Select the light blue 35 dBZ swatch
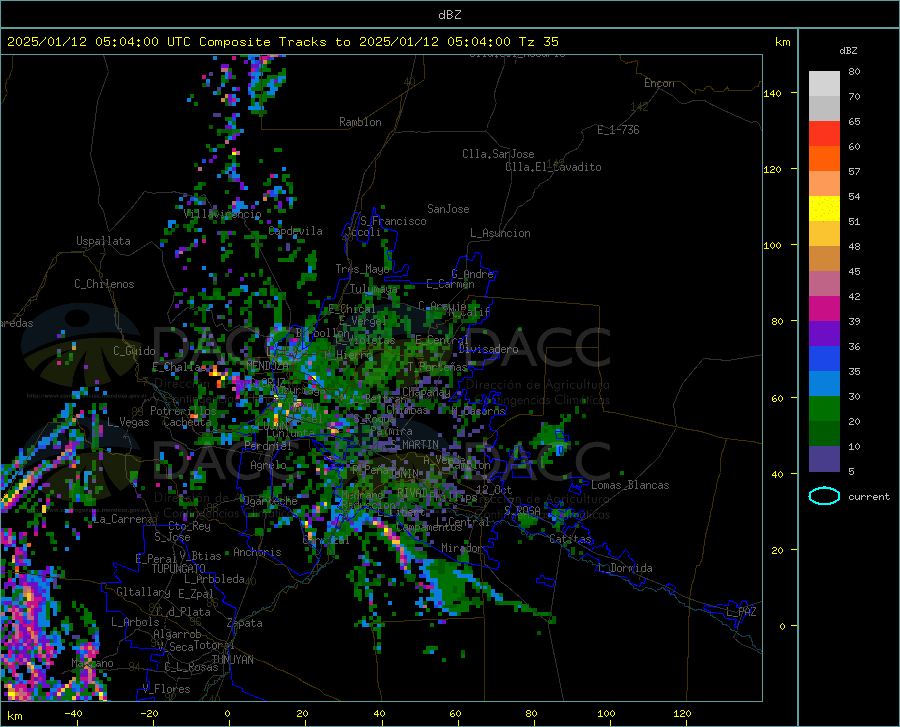This screenshot has width=900, height=727. click(824, 384)
